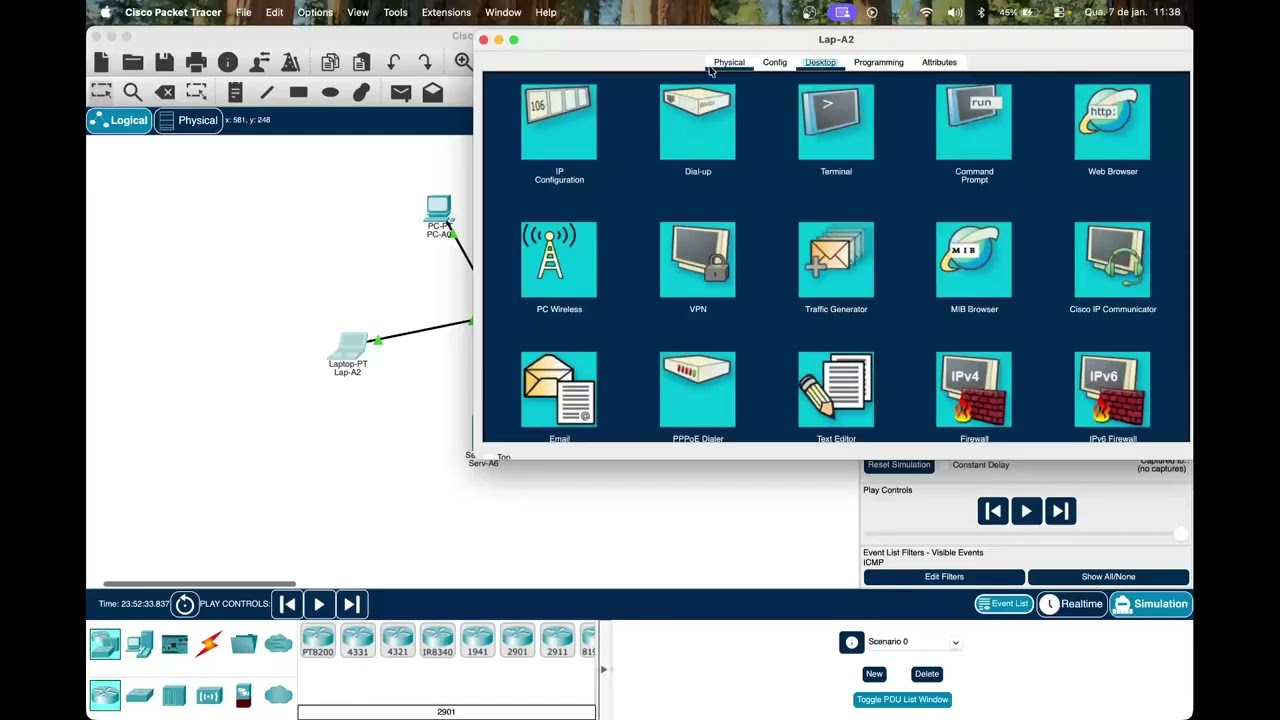The height and width of the screenshot is (720, 1280).
Task: Launch the Traffic Generator app
Action: click(836, 260)
